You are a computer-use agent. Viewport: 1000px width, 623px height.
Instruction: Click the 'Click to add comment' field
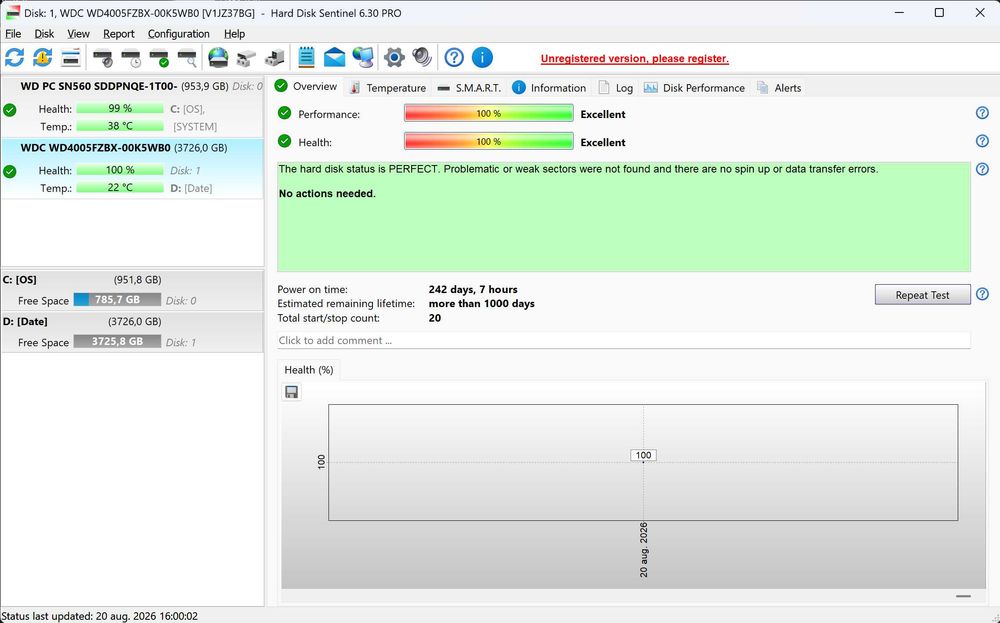[x=624, y=341]
